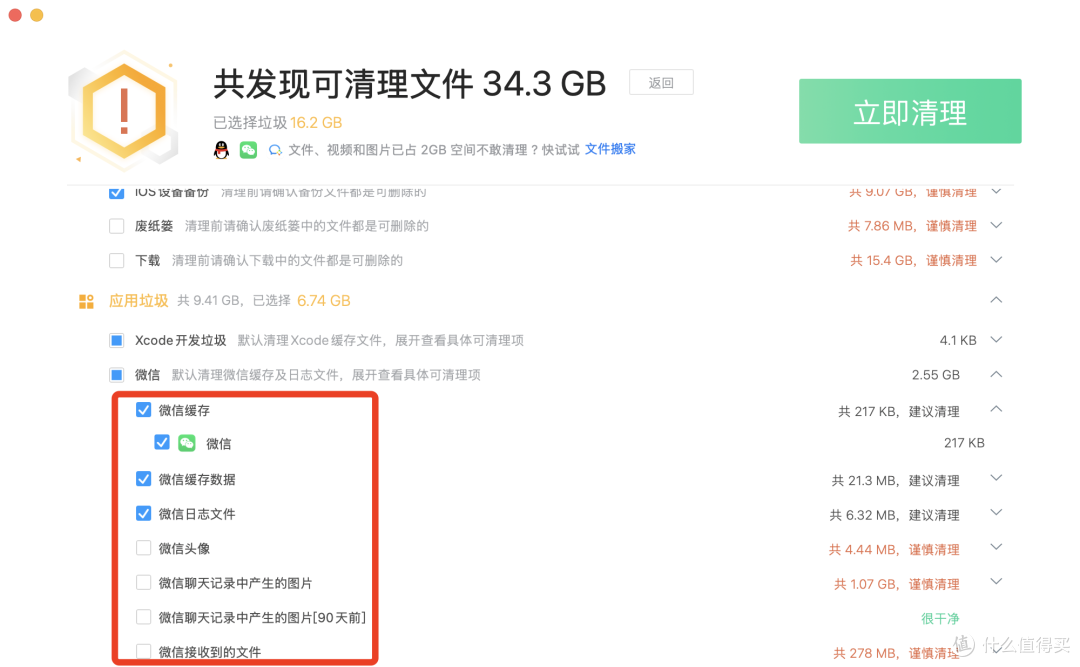Check 微信聊天记录中产生的图片 for cleaning
This screenshot has height=667, width=1080.
pos(143,583)
